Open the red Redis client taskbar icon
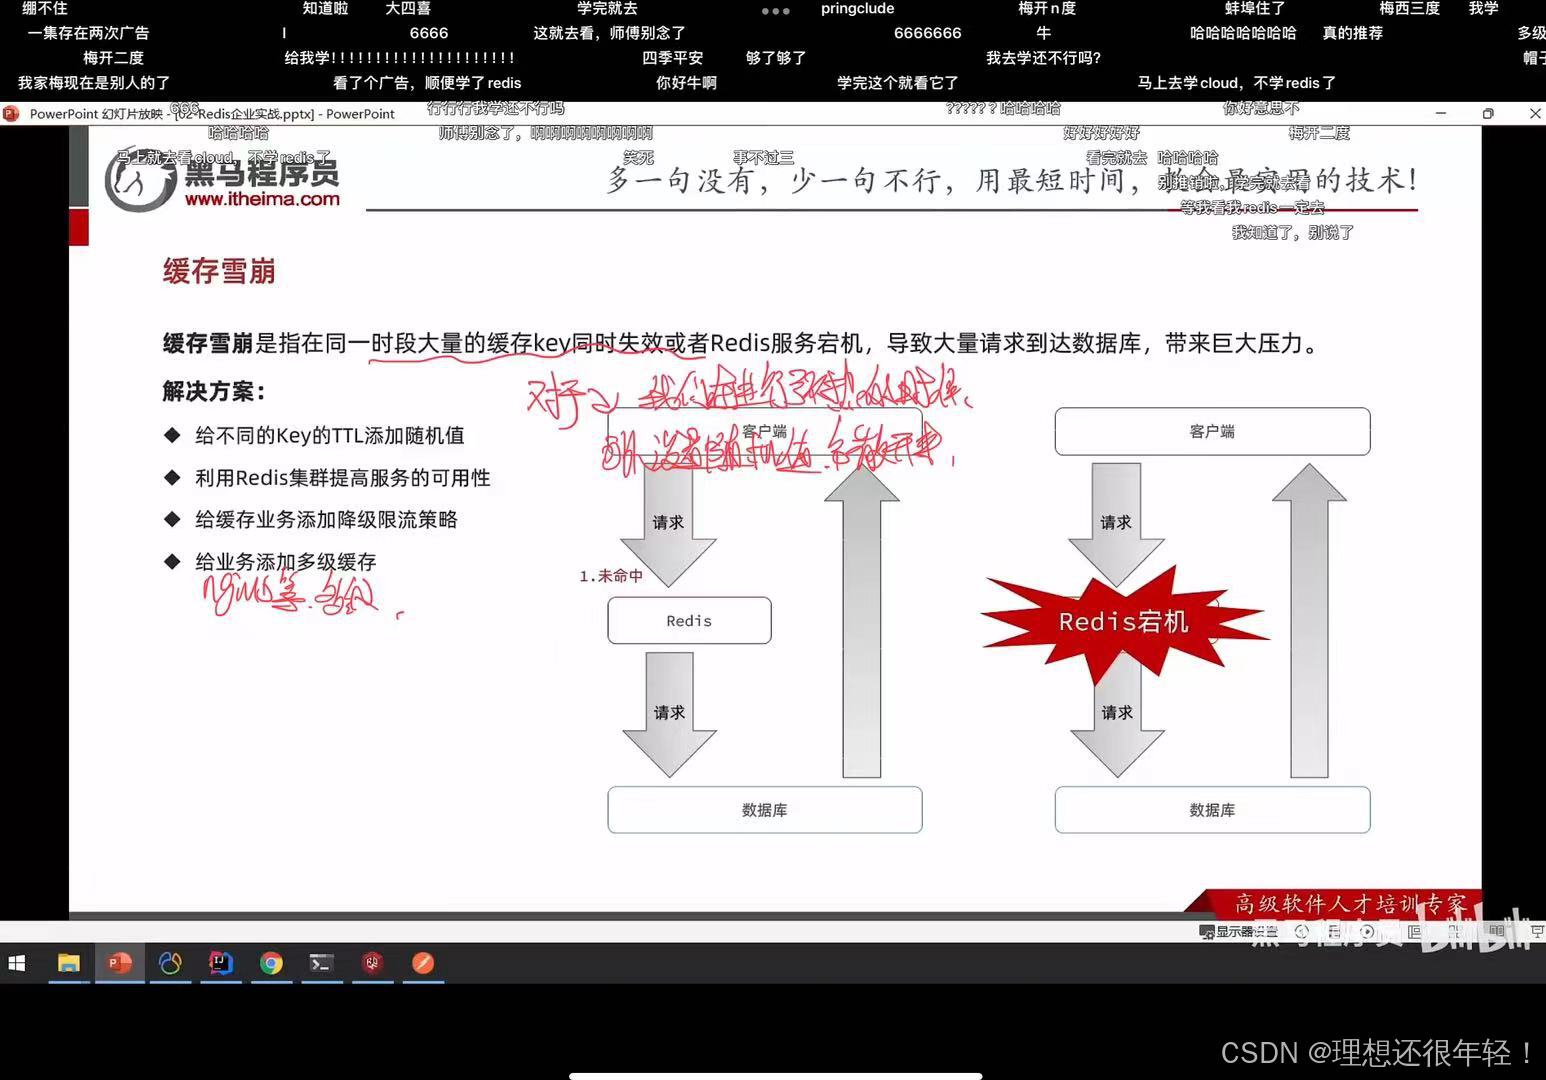Viewport: 1546px width, 1080px height. tap(373, 963)
